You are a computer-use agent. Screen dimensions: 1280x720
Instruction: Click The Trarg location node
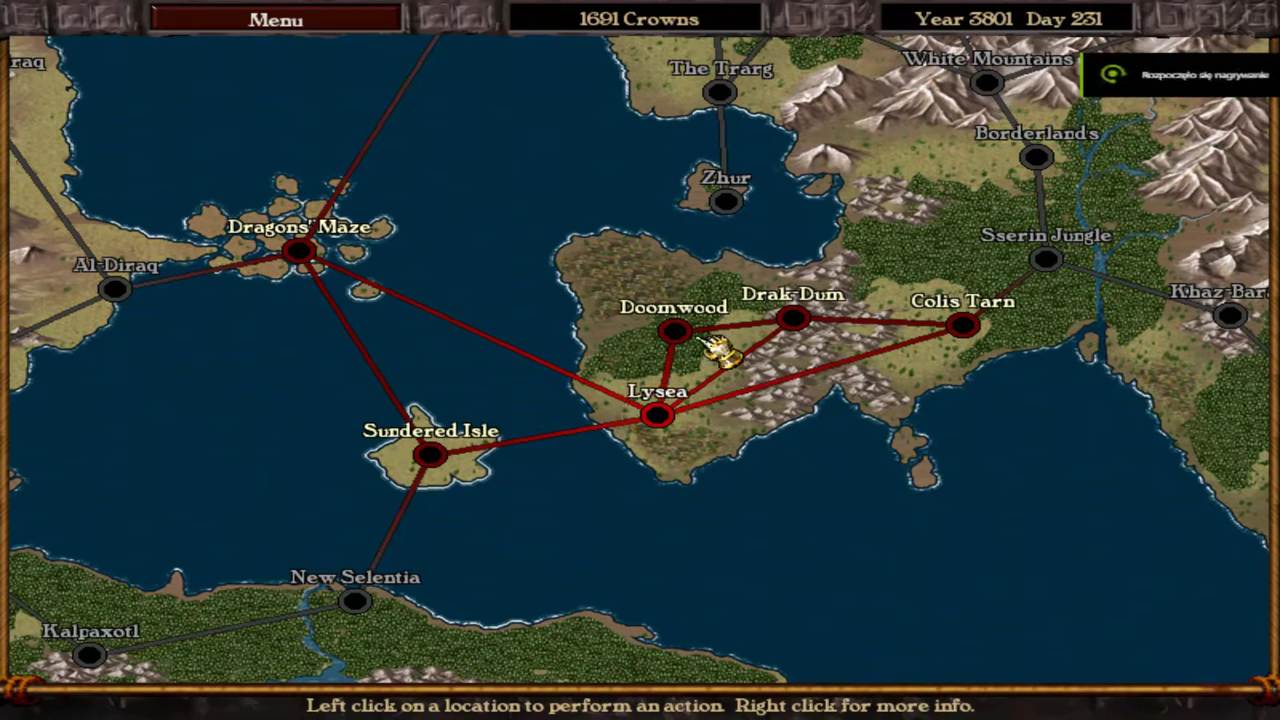(x=719, y=93)
